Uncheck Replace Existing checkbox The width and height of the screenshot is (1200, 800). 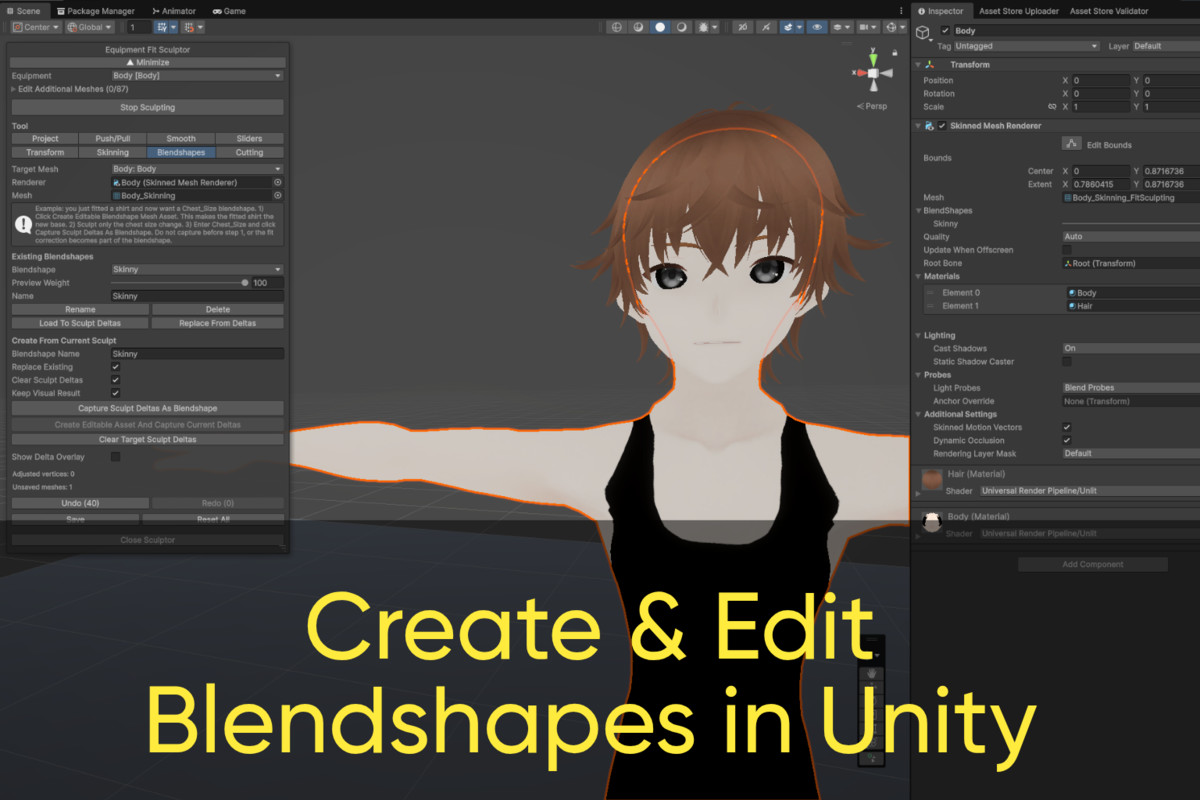point(115,367)
